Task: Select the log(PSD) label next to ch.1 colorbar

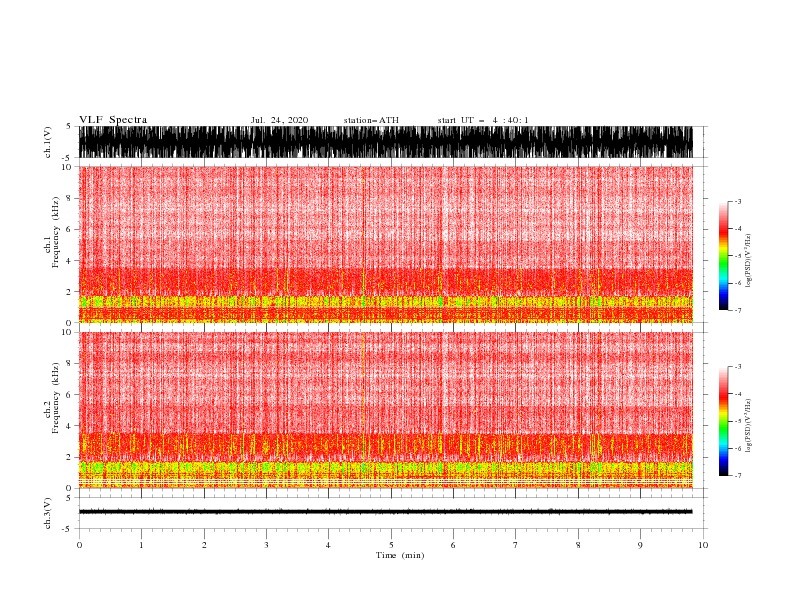Action: coord(749,261)
